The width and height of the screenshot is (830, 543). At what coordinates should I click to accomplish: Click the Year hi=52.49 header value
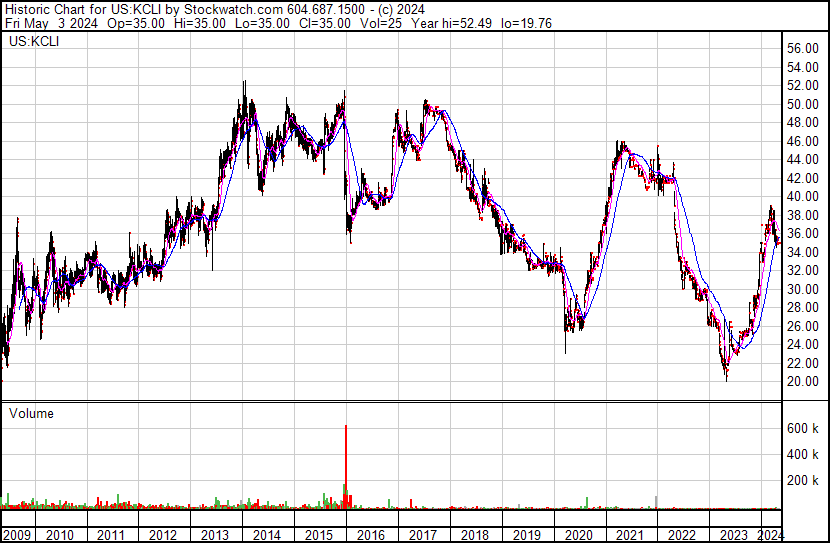point(452,23)
